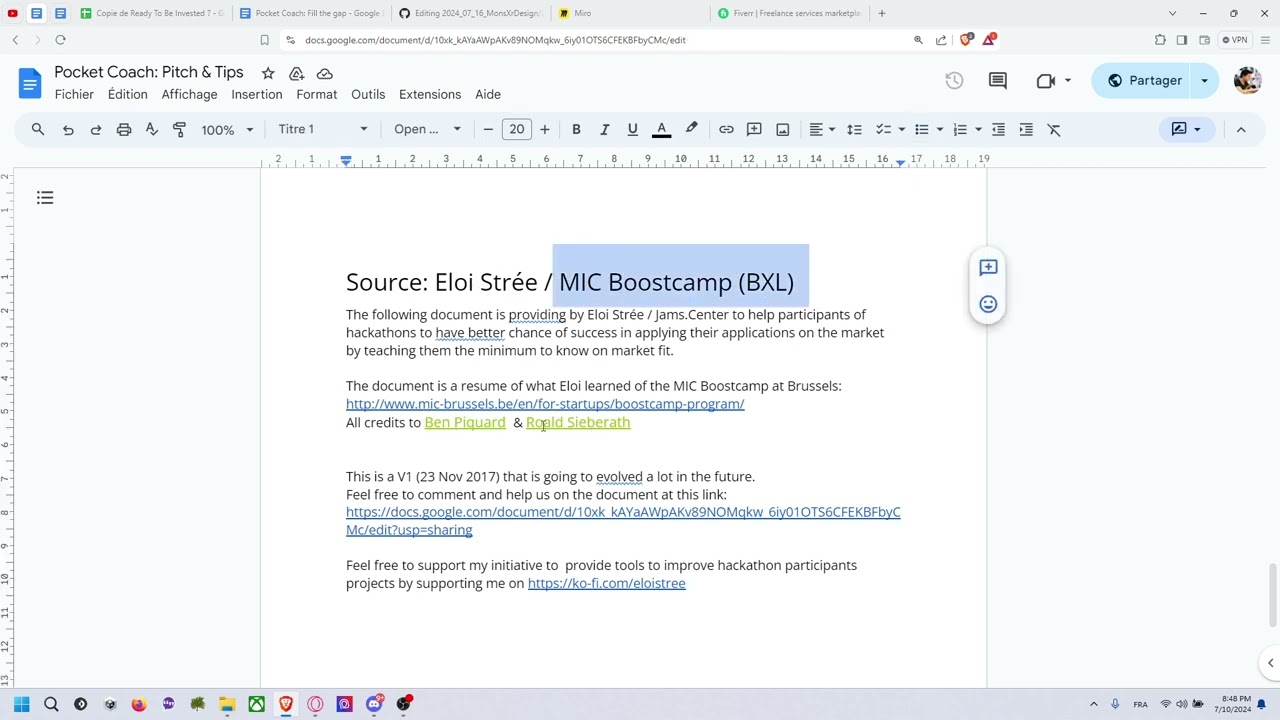Print the document with printer icon
Image resolution: width=1280 pixels, height=720 pixels.
click(124, 129)
